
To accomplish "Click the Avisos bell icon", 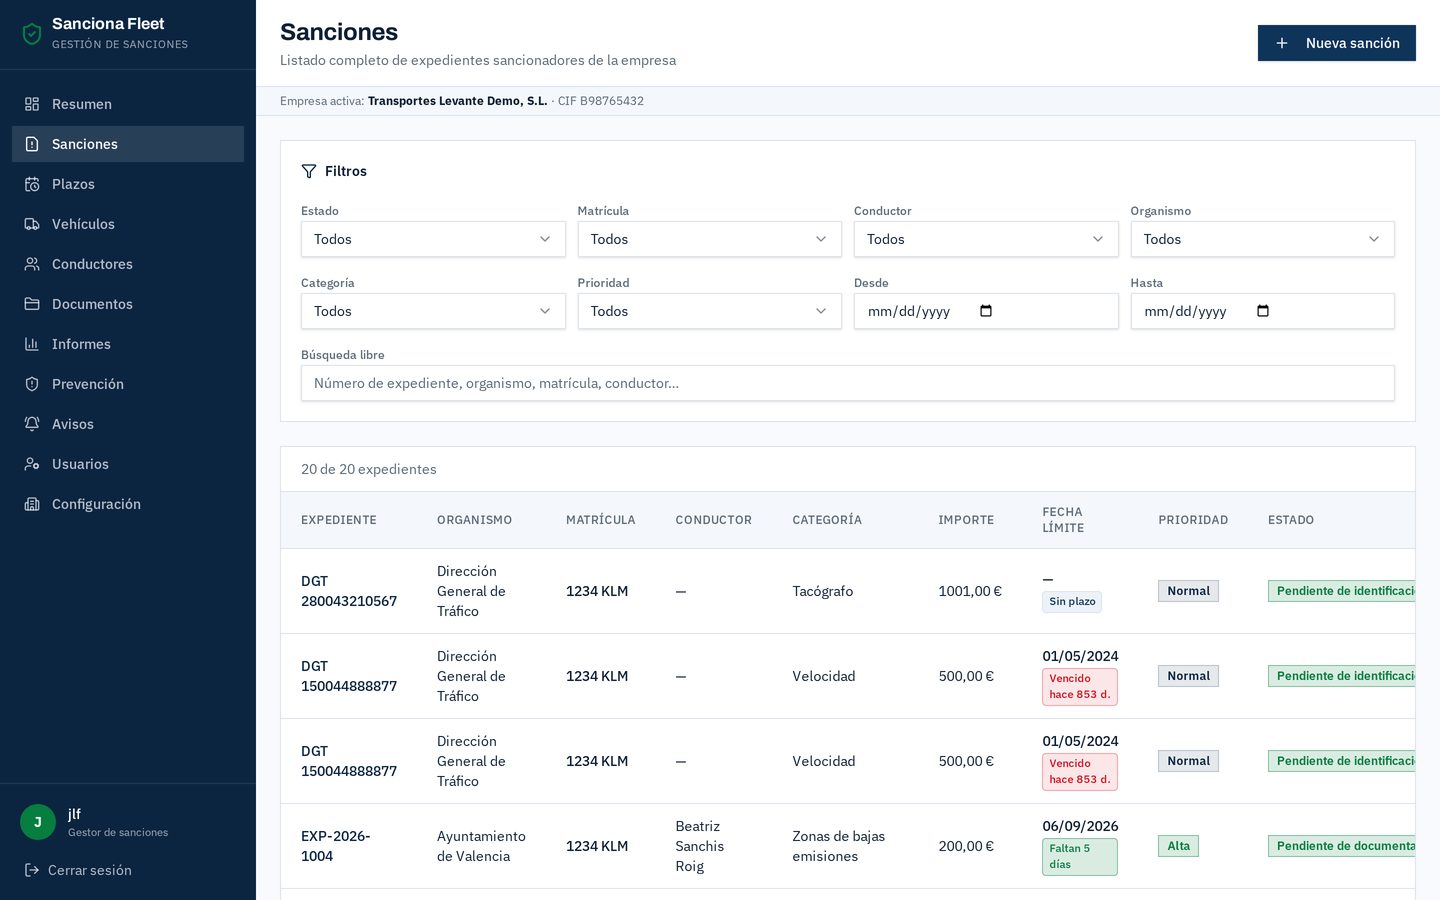I will point(32,424).
